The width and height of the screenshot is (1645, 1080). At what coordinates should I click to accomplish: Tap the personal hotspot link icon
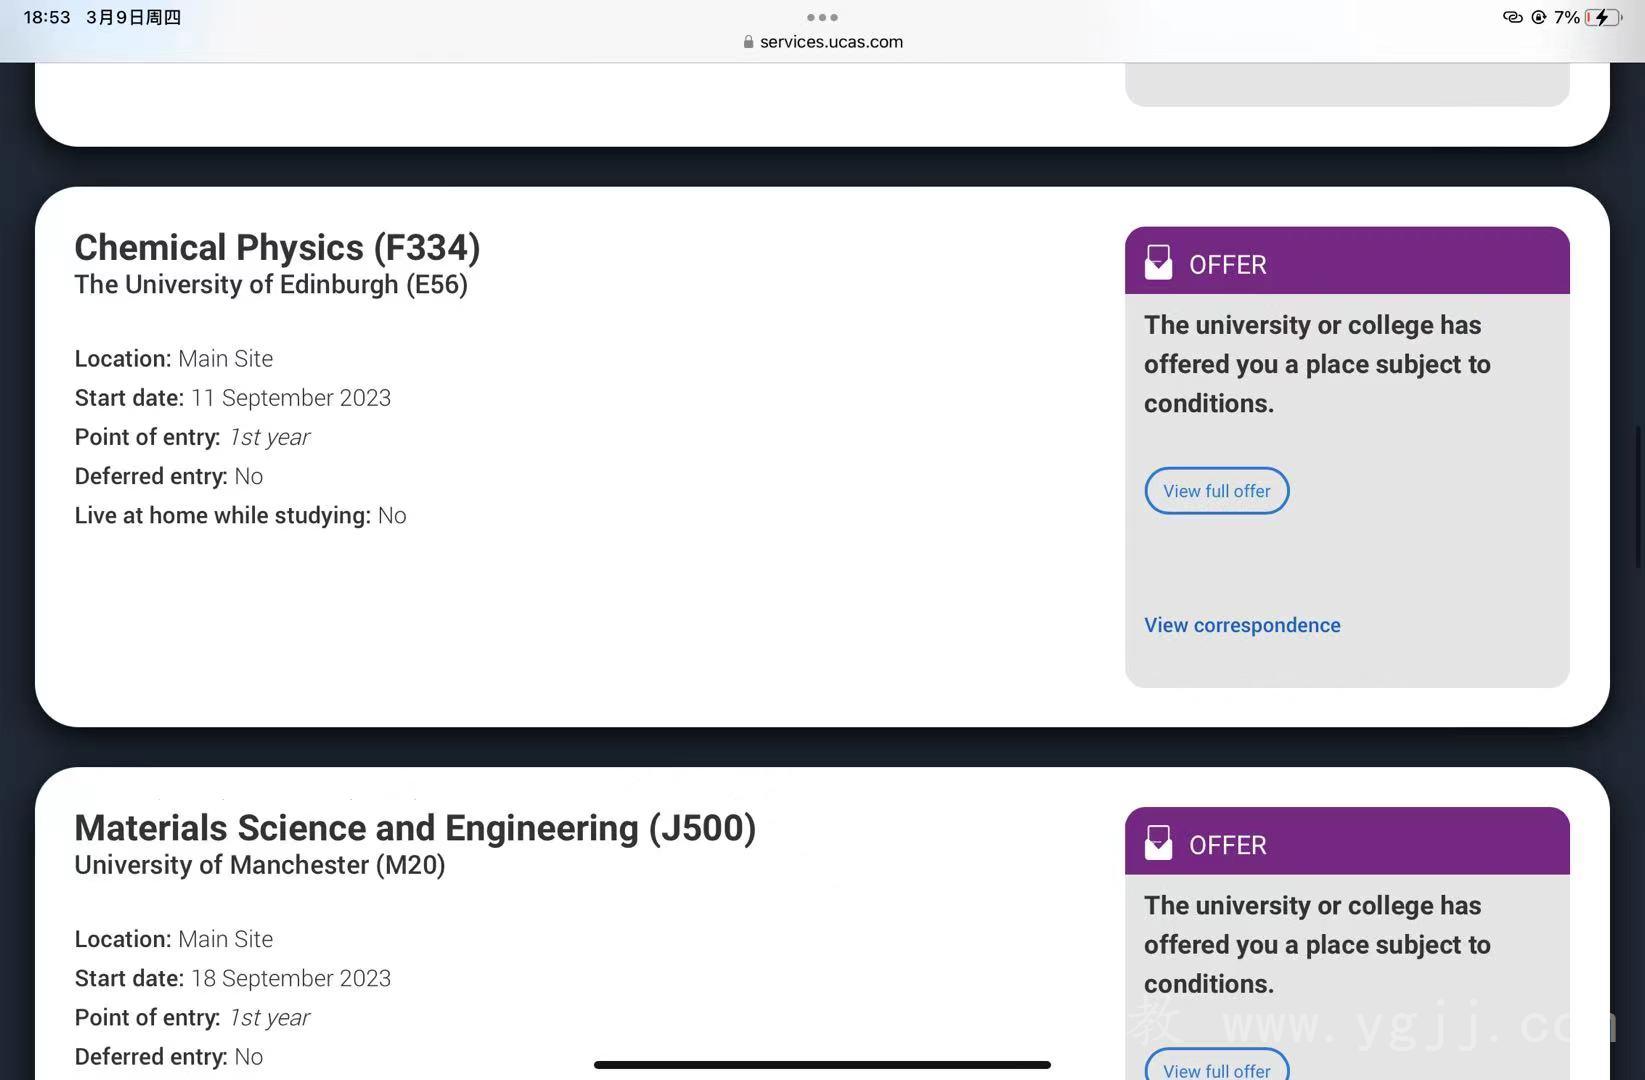point(1512,17)
